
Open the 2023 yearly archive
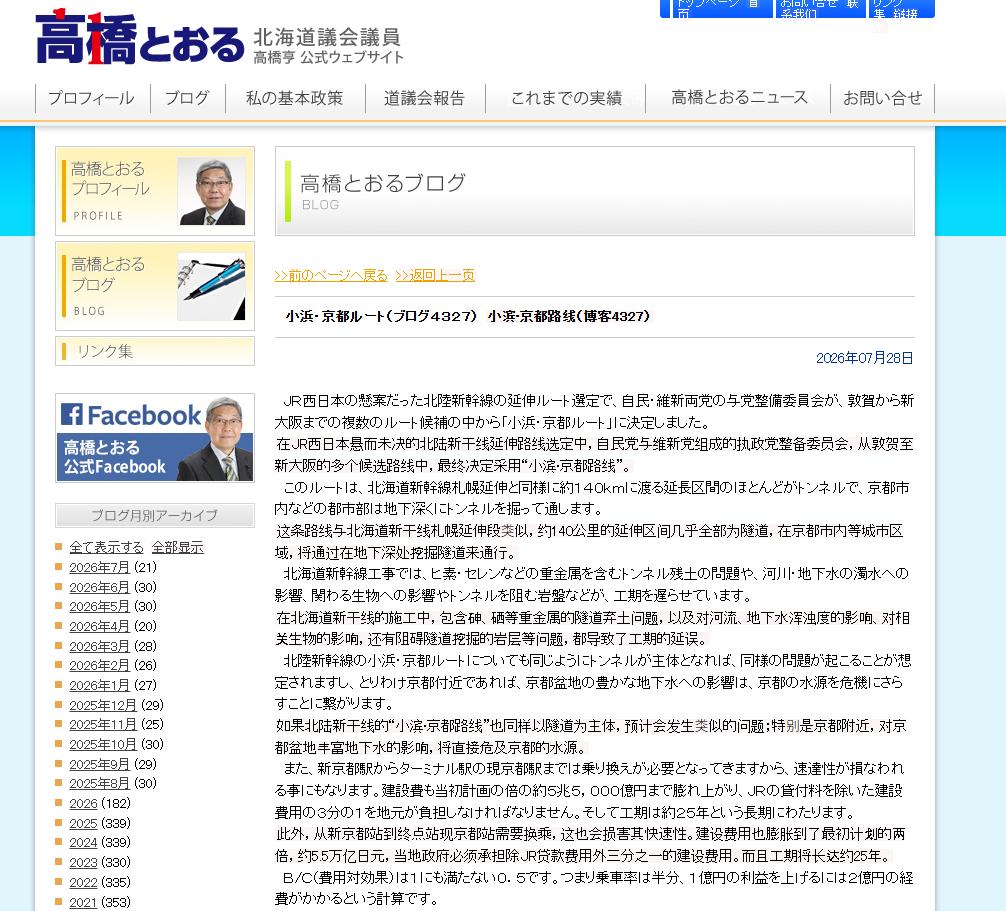coord(83,862)
